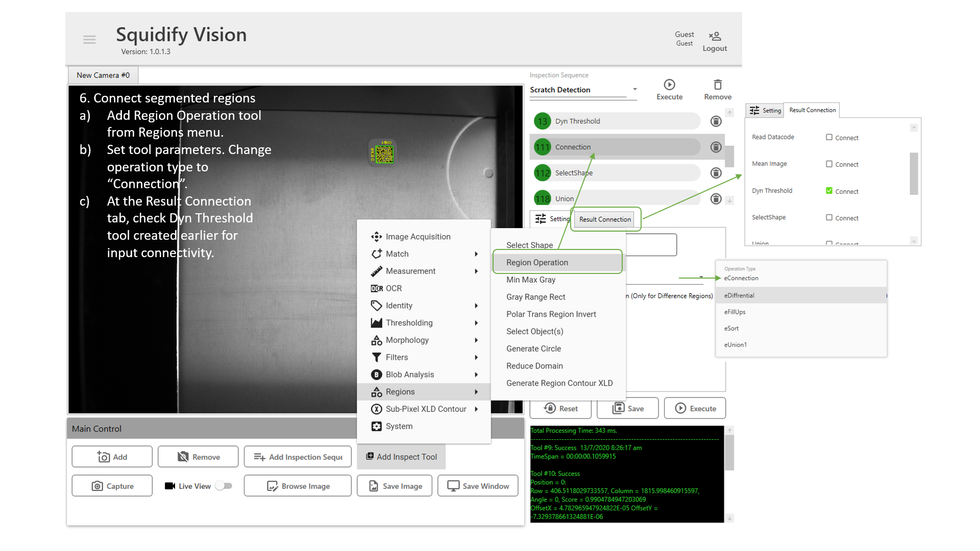The height and width of the screenshot is (551, 980).
Task: Choose Region Operation from Regions submenu
Action: (x=558, y=262)
